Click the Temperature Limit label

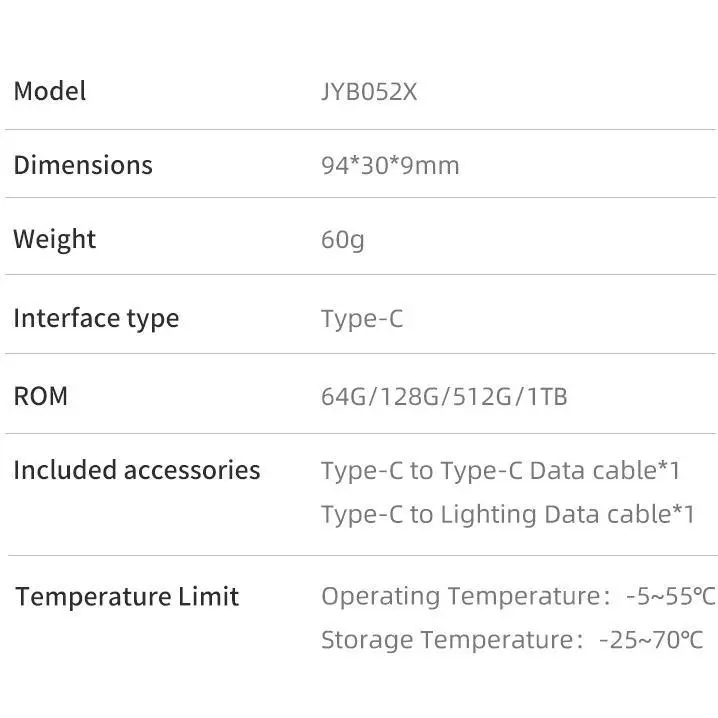click(x=127, y=597)
